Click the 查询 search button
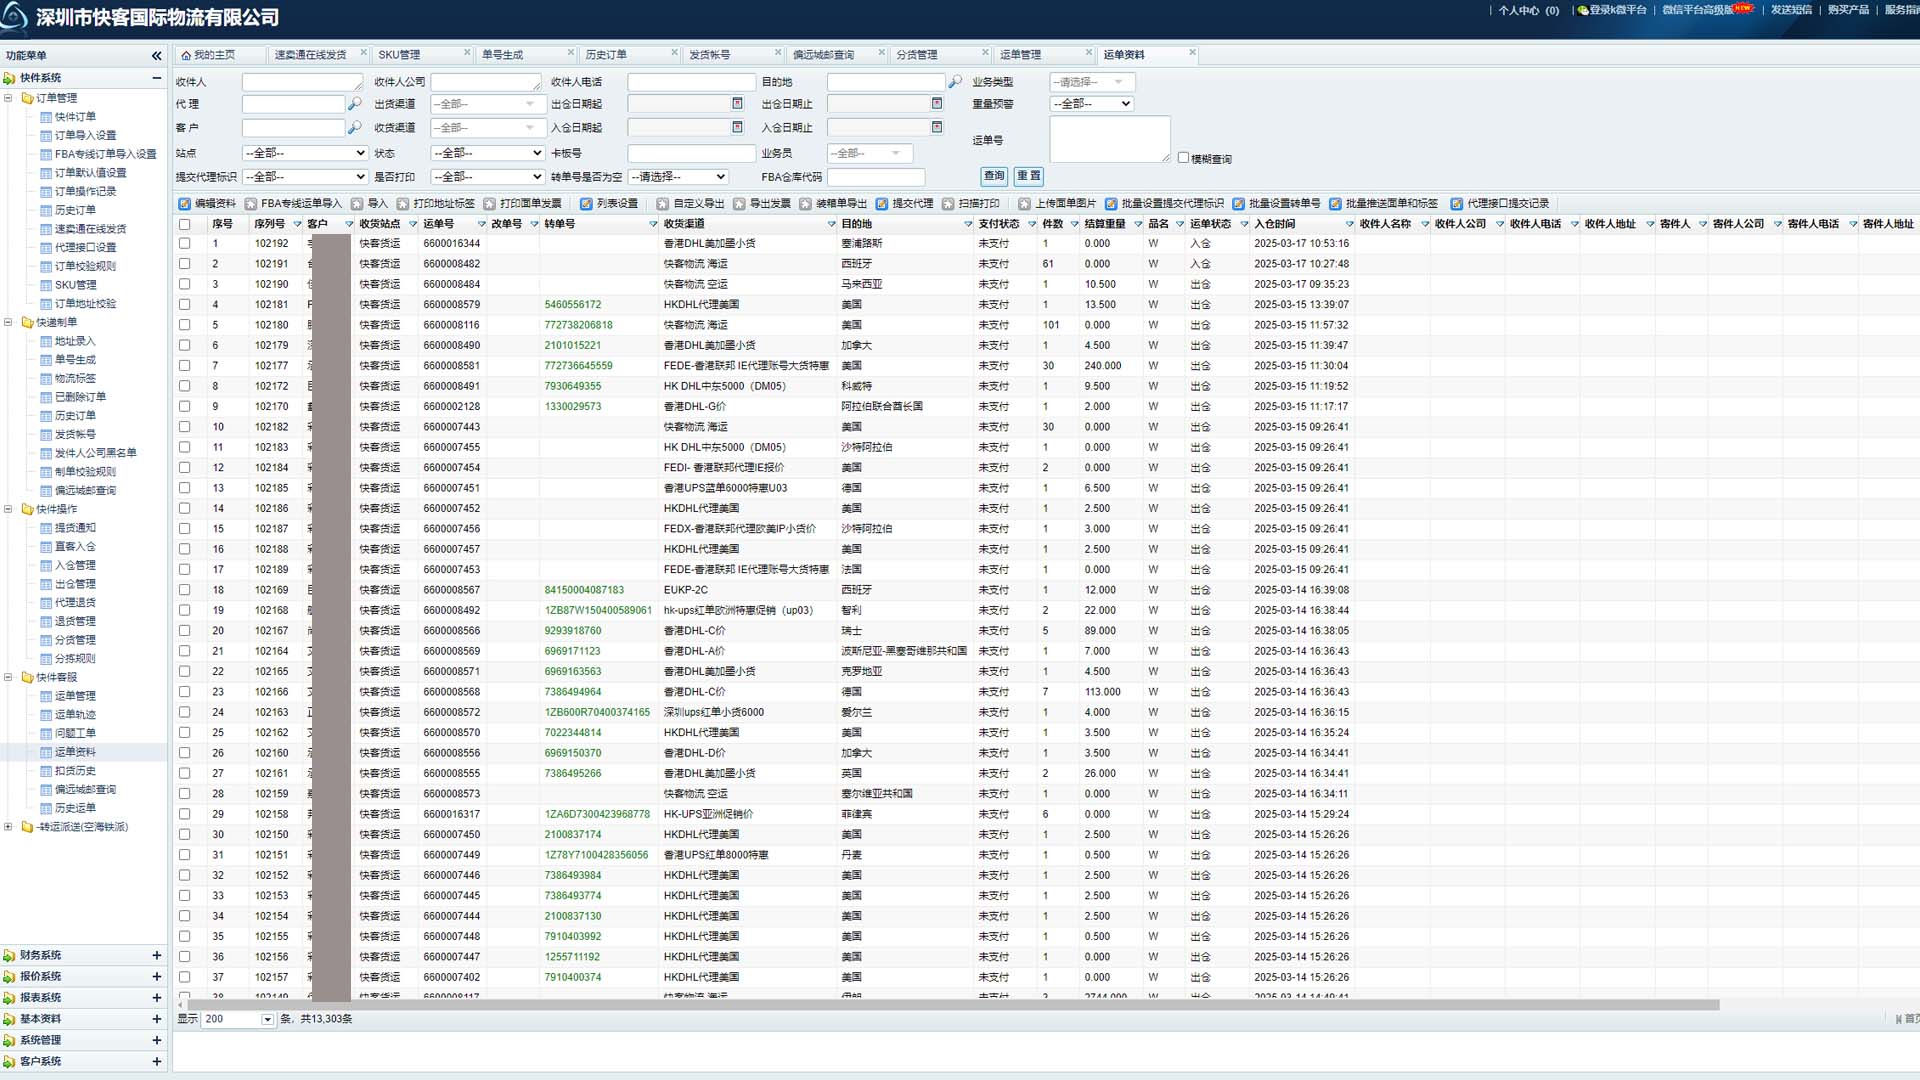 (x=994, y=176)
